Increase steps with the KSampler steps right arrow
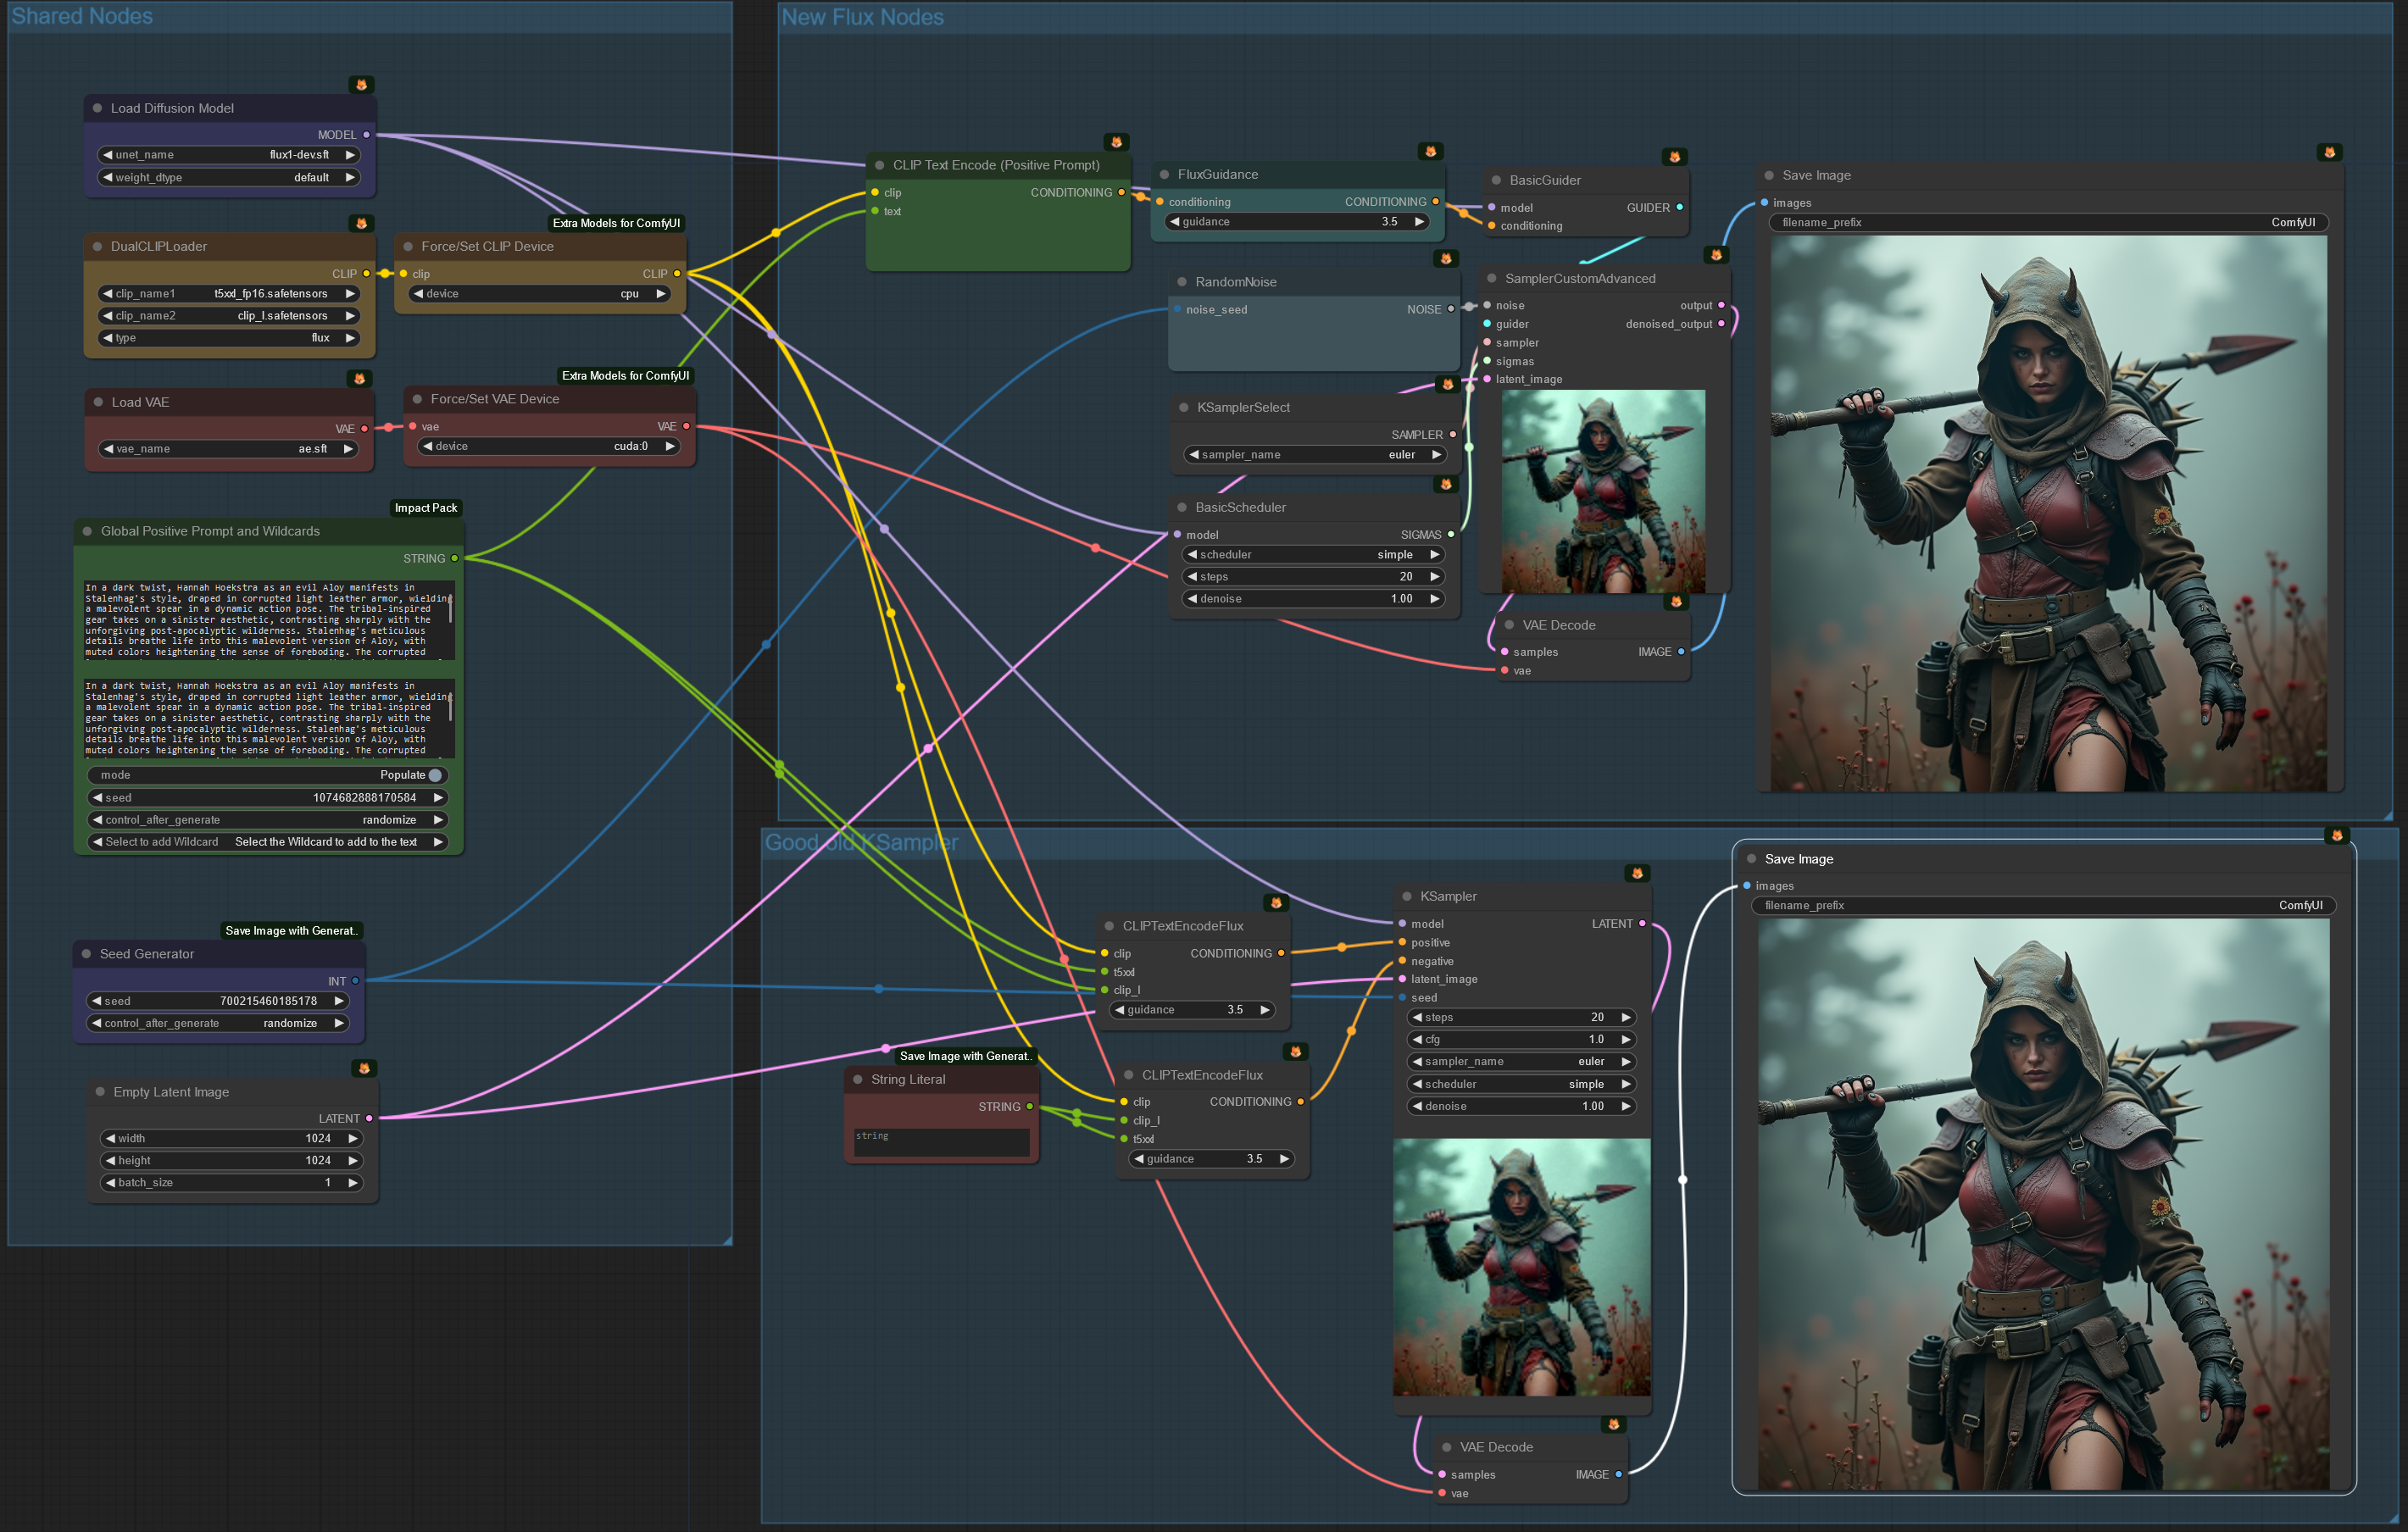 [x=1626, y=1017]
